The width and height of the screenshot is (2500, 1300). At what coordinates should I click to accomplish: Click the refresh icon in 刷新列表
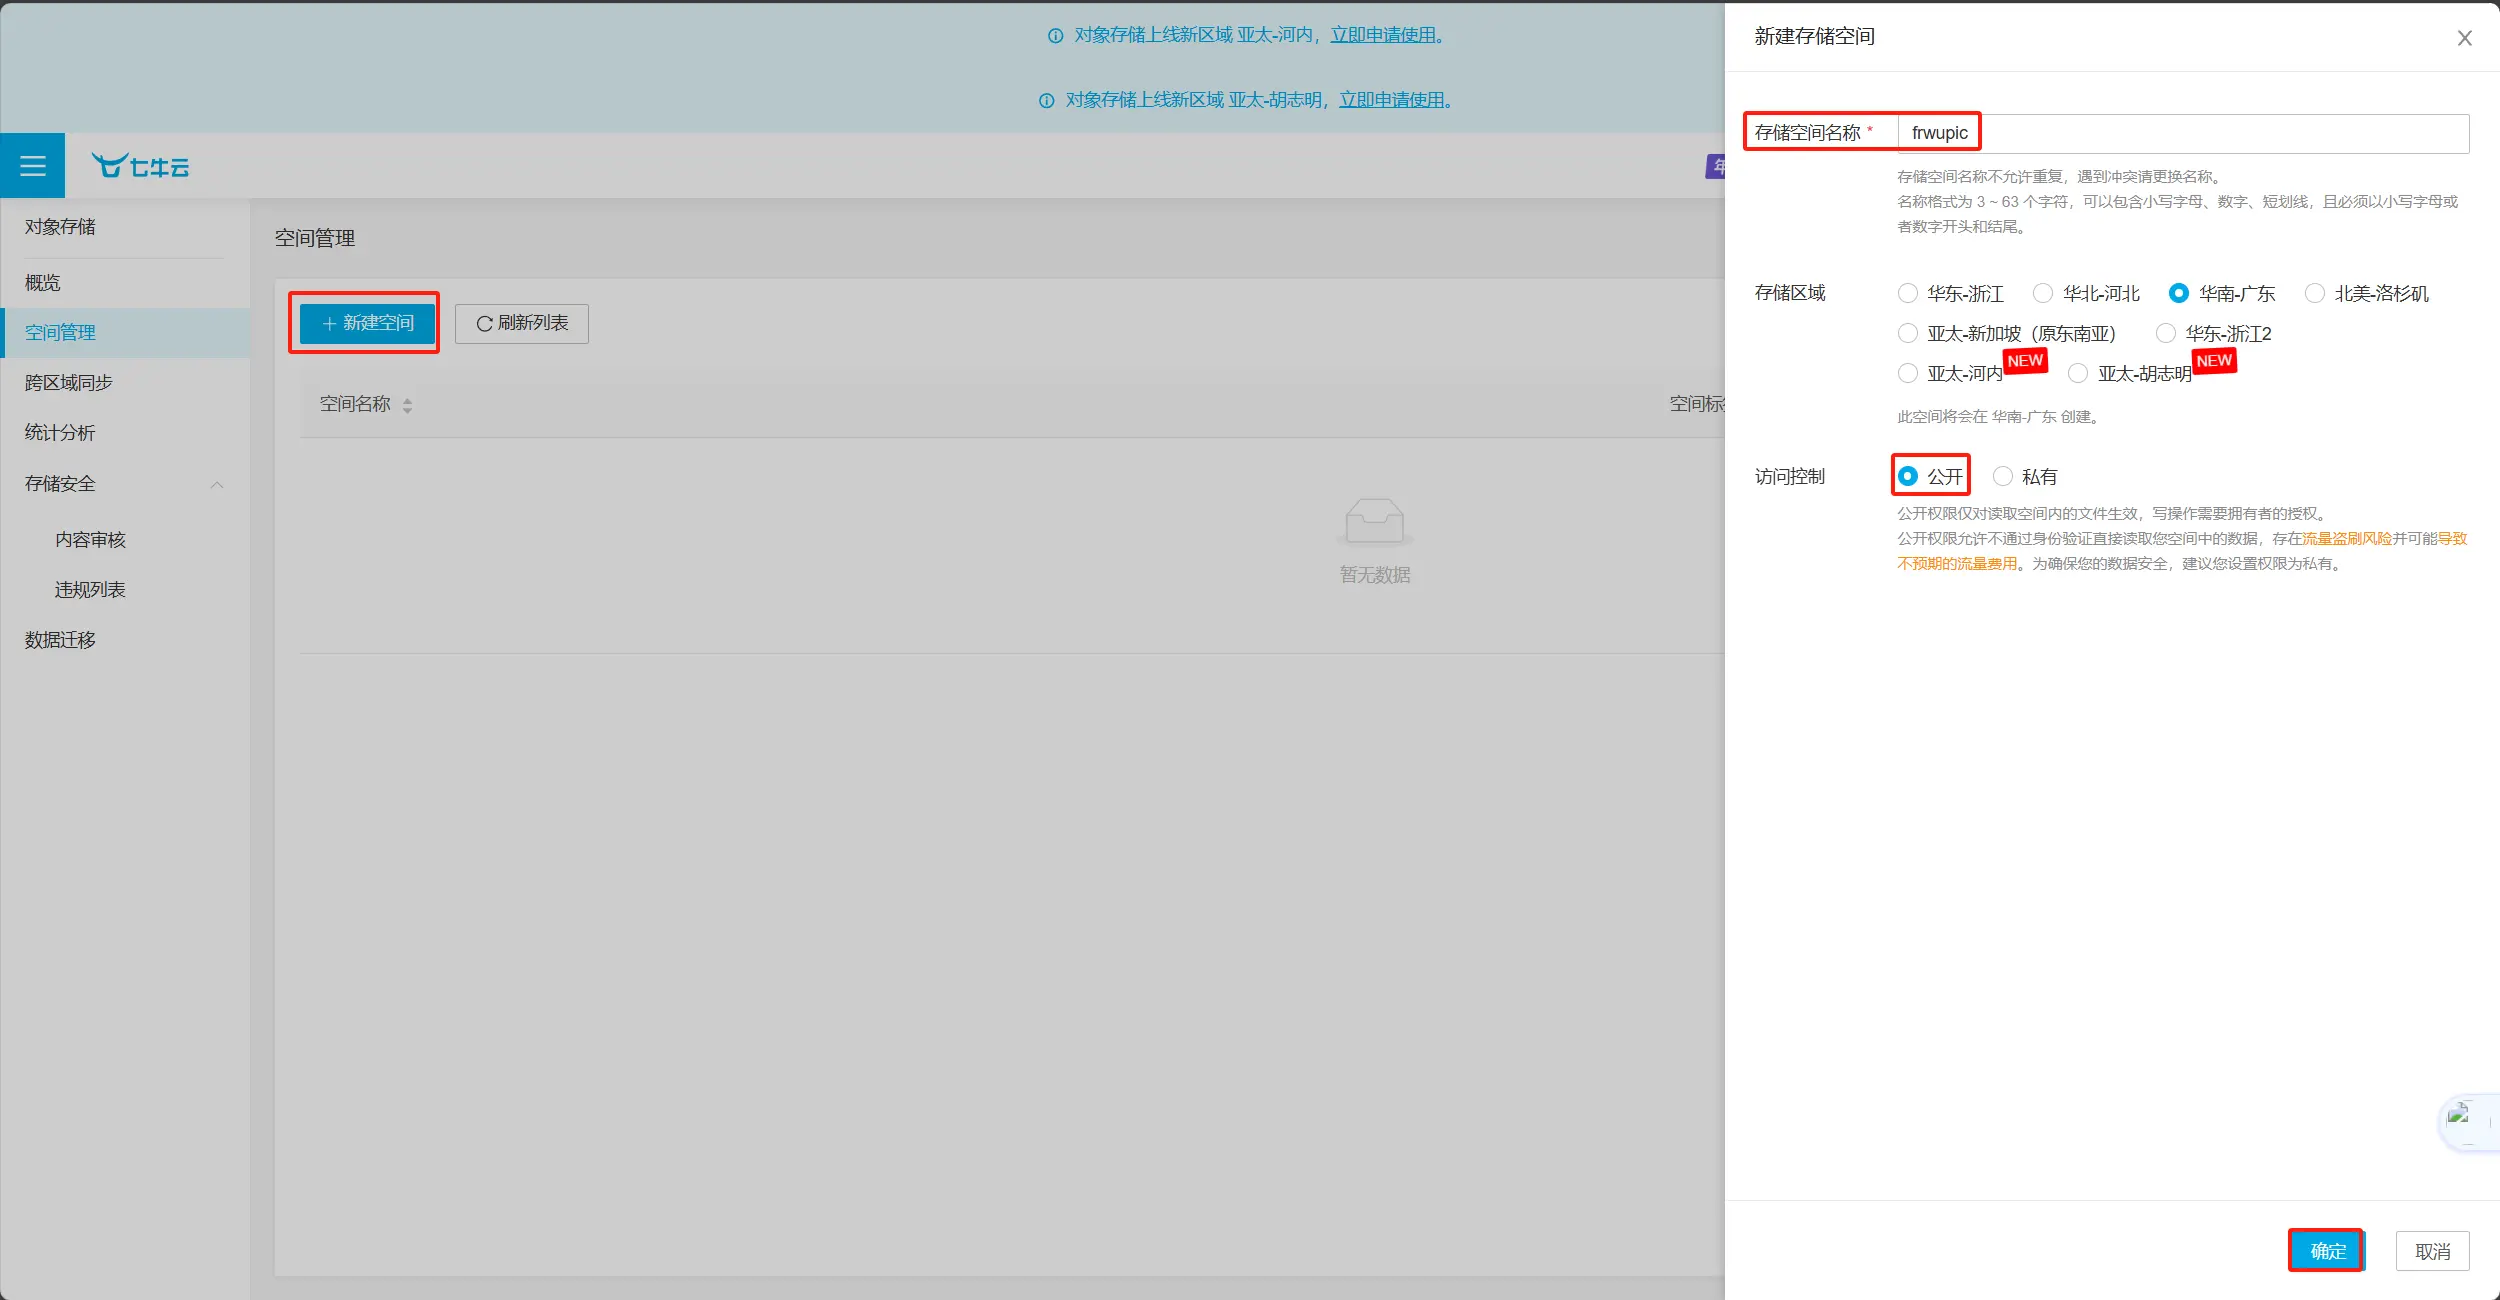coord(484,324)
